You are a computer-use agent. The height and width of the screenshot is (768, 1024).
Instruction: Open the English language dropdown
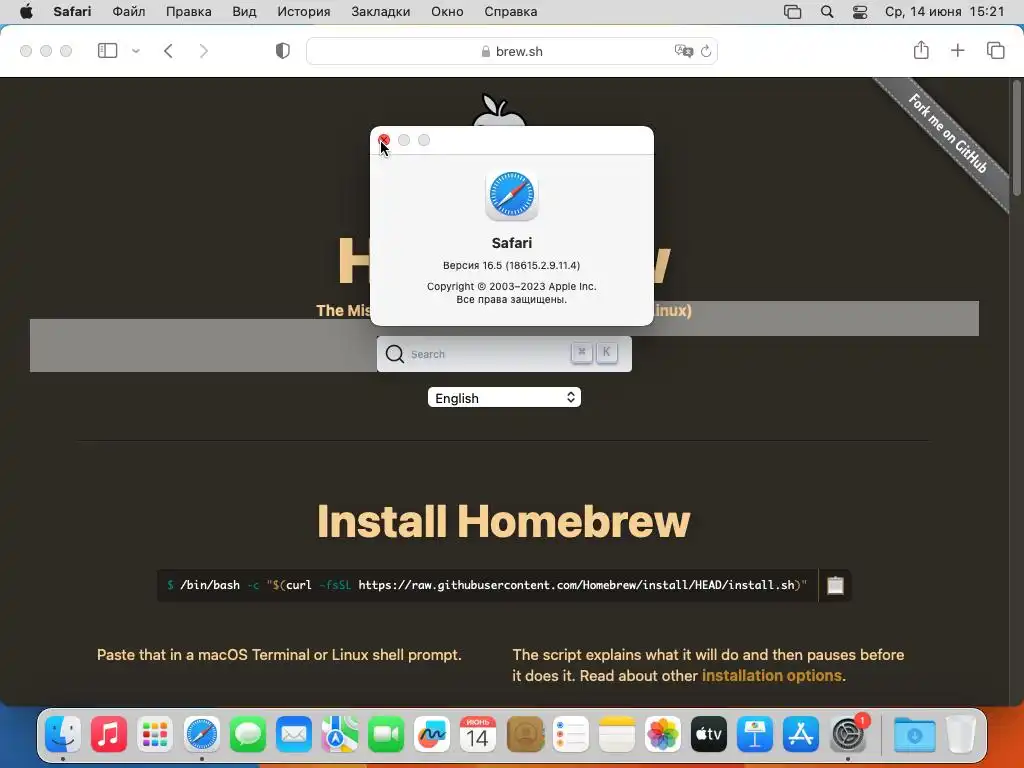[504, 398]
